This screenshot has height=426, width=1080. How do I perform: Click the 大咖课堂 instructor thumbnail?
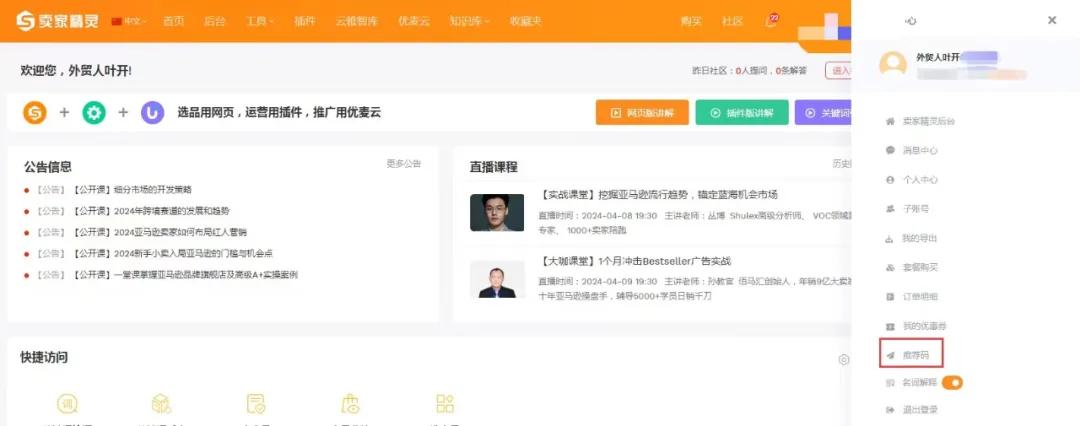497,279
